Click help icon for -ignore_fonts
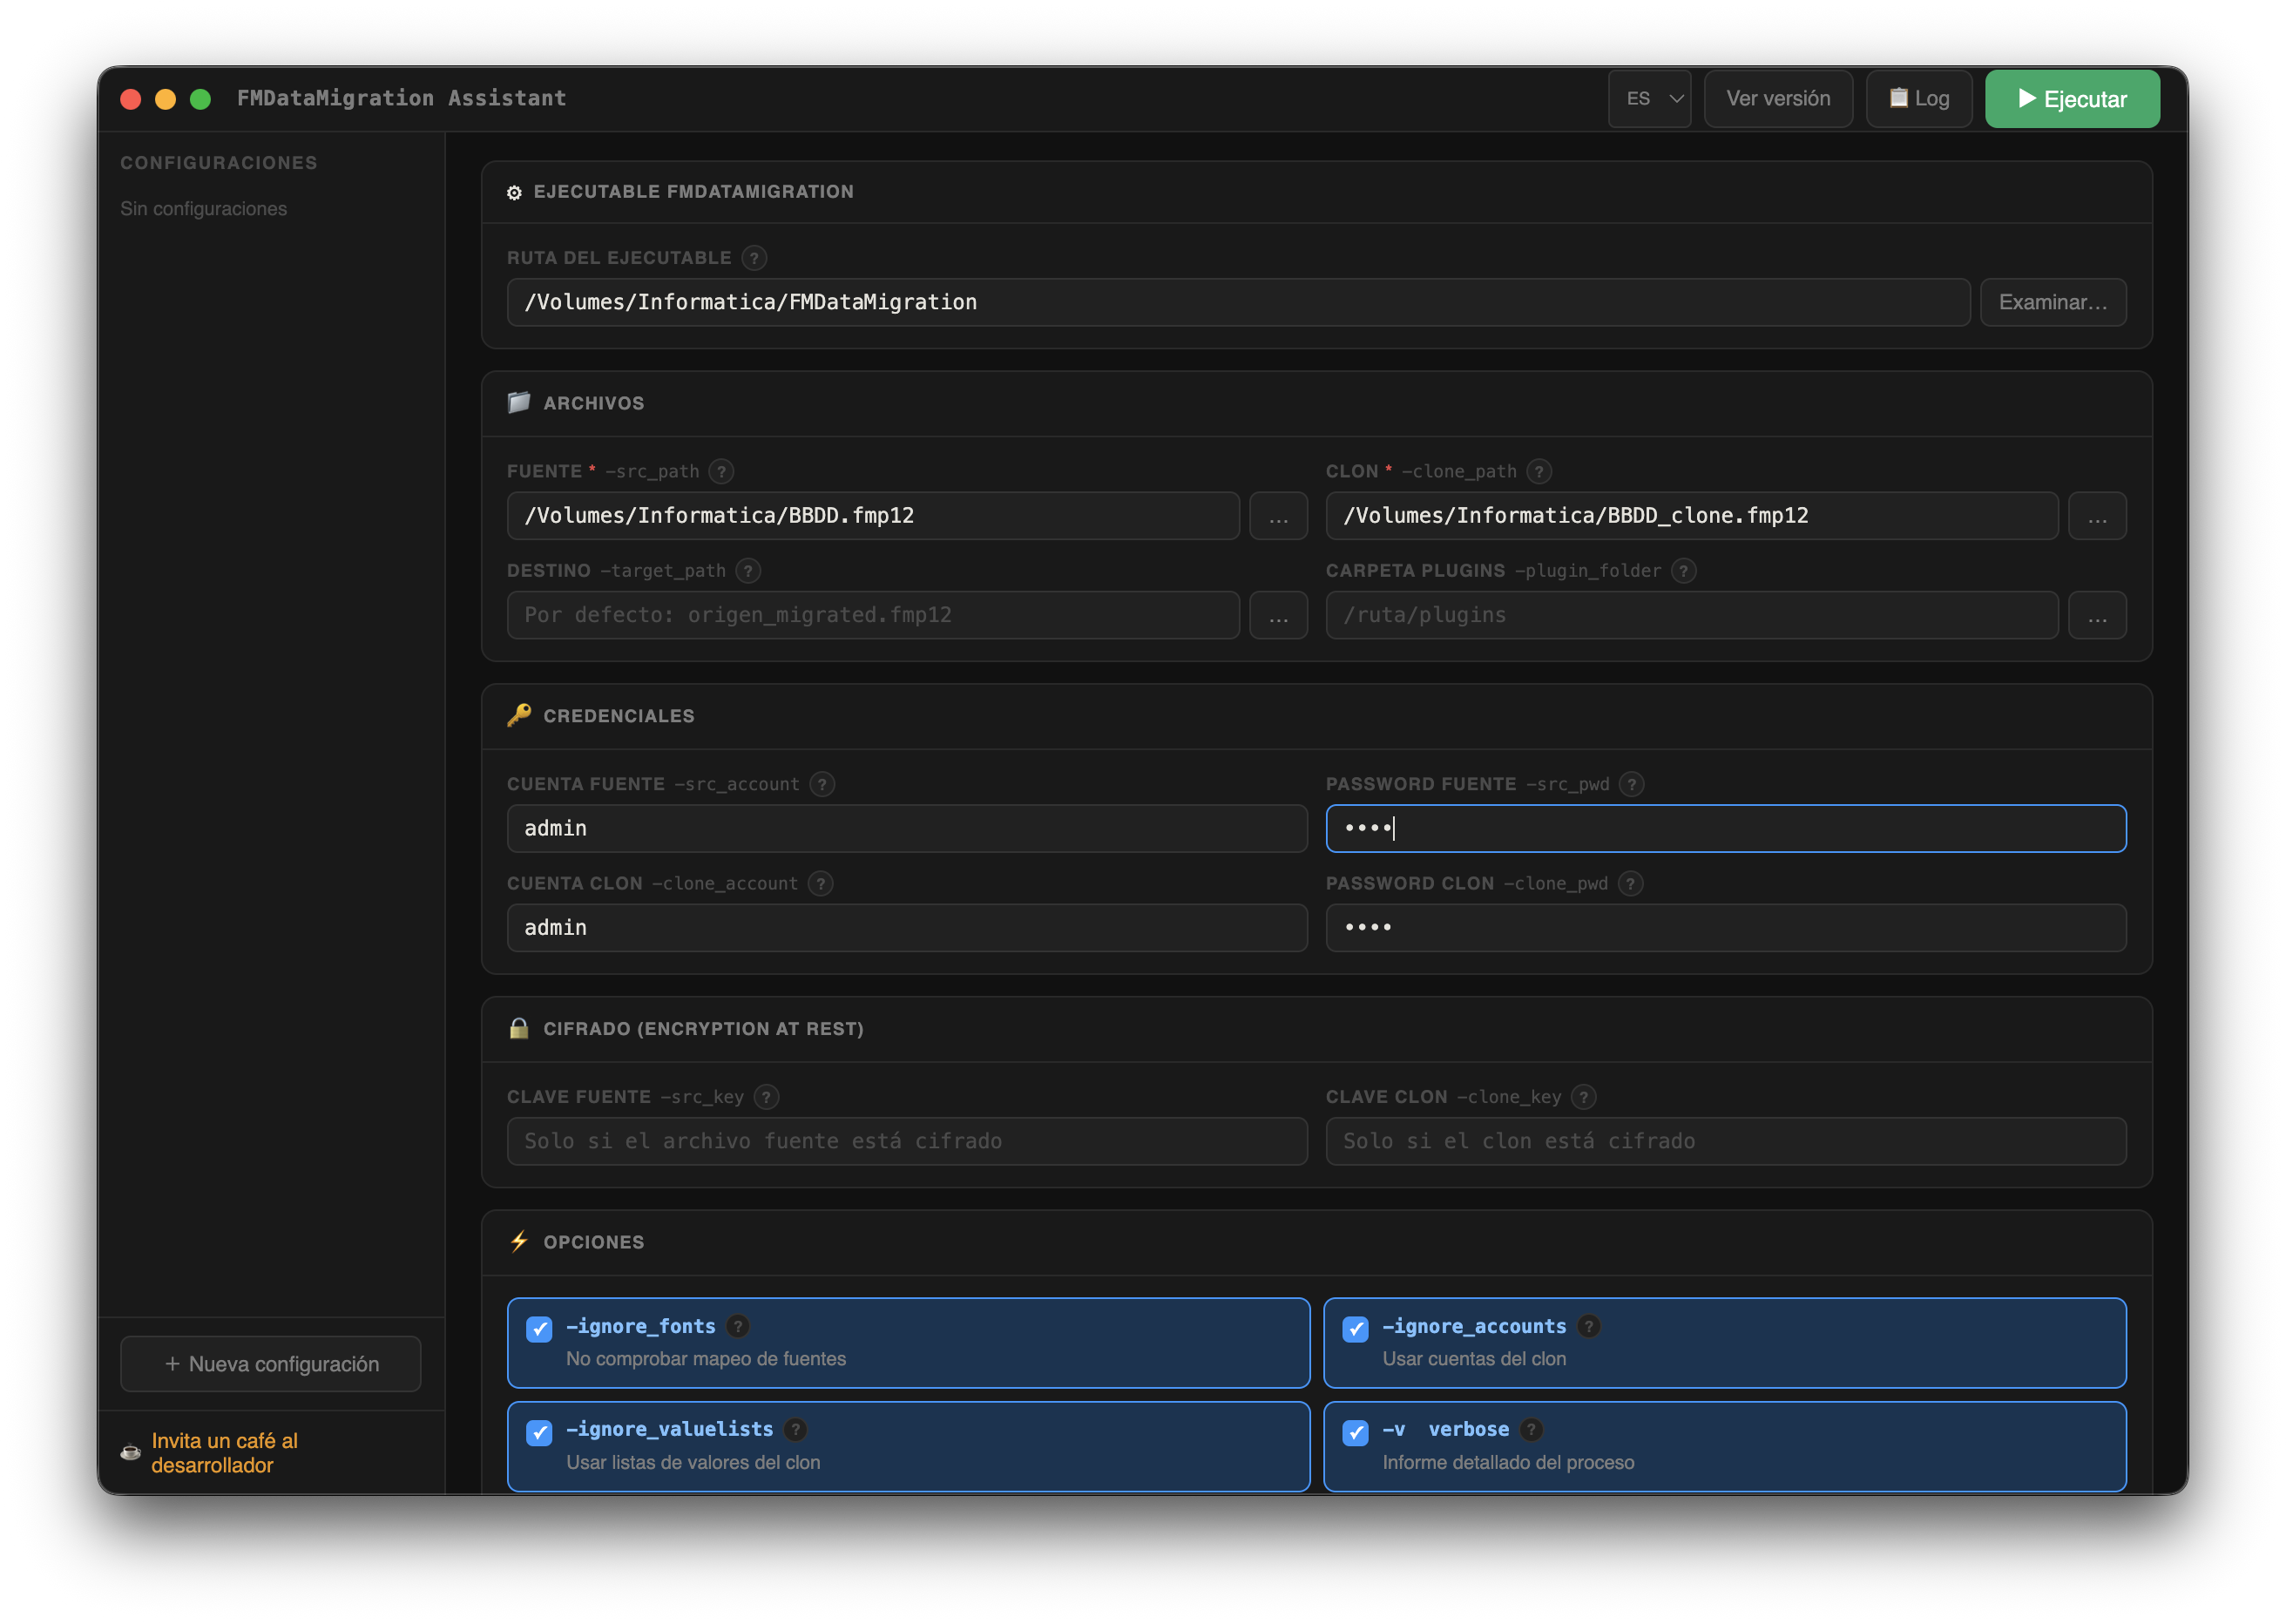The image size is (2286, 1624). pyautogui.click(x=738, y=1327)
